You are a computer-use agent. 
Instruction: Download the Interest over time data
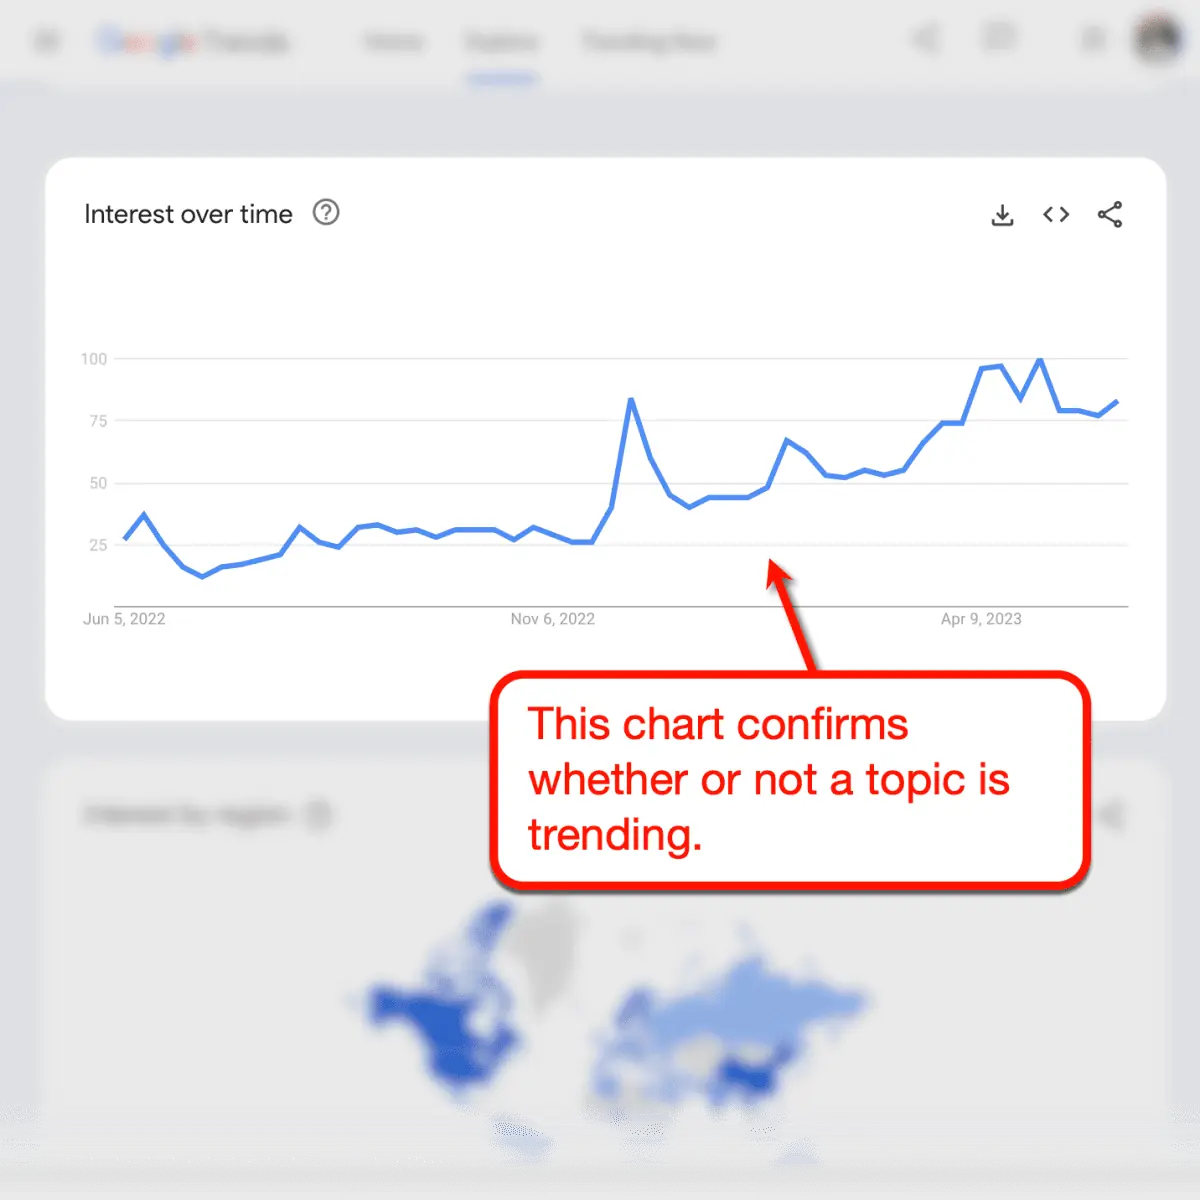tap(1002, 215)
